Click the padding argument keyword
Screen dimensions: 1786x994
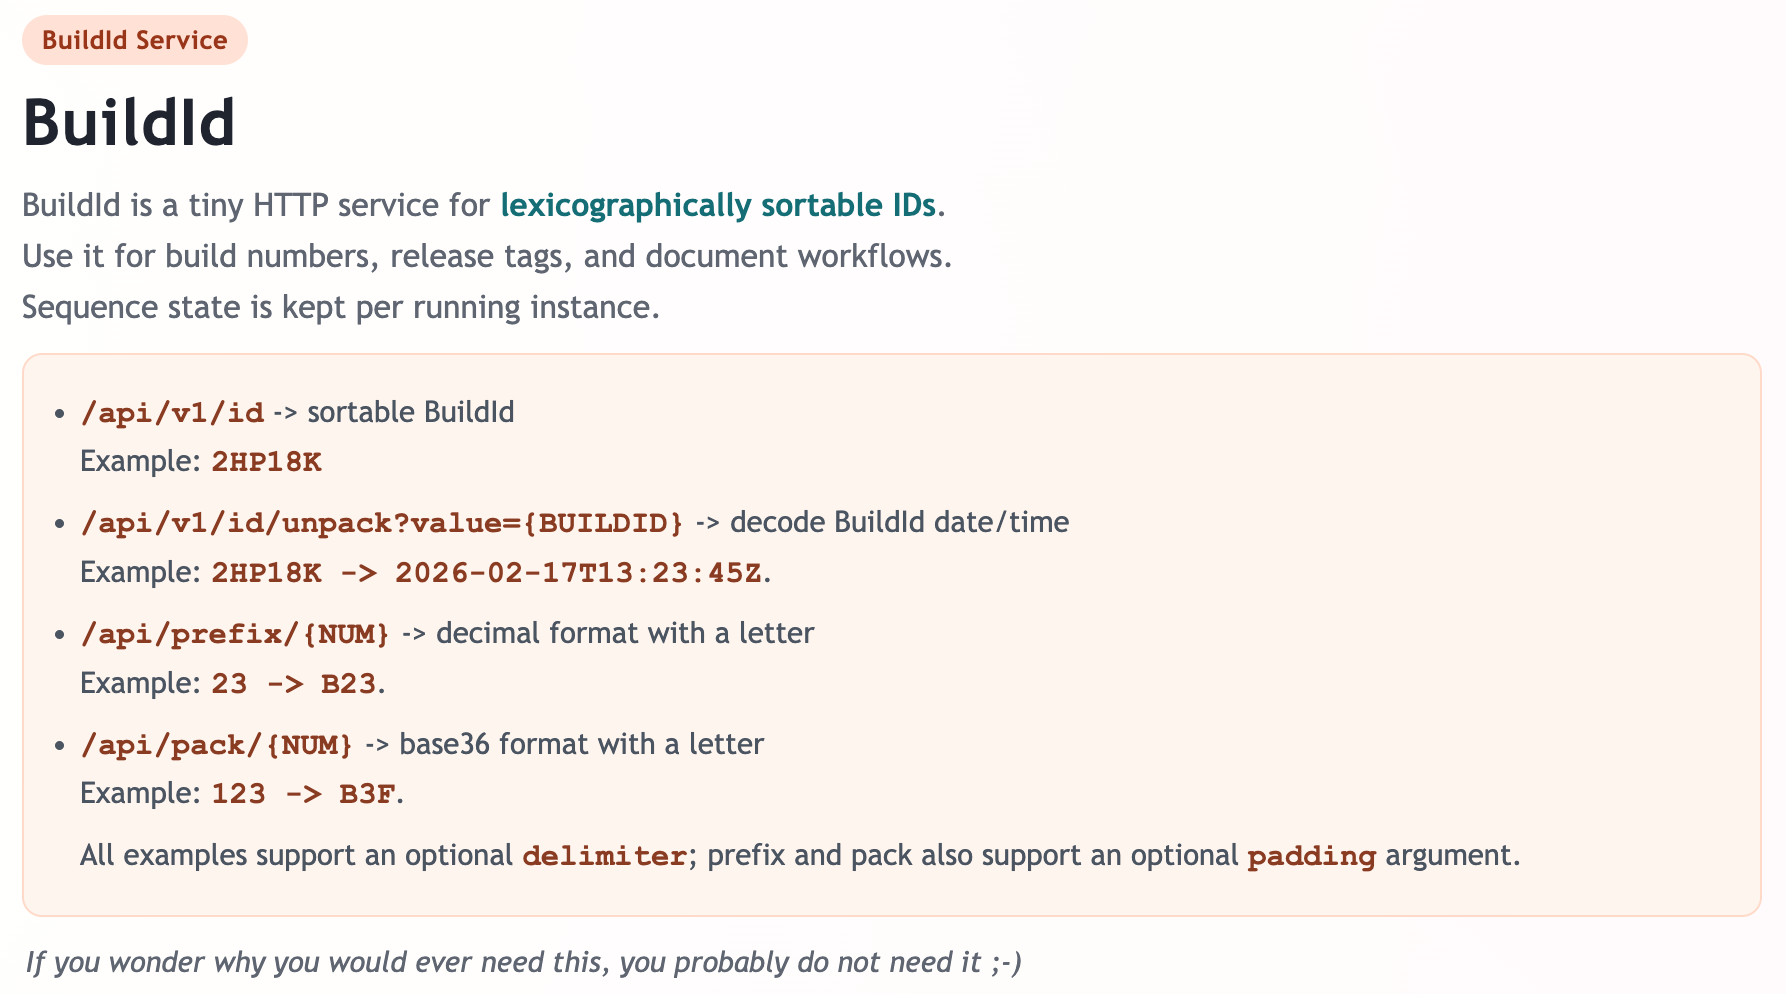1311,857
